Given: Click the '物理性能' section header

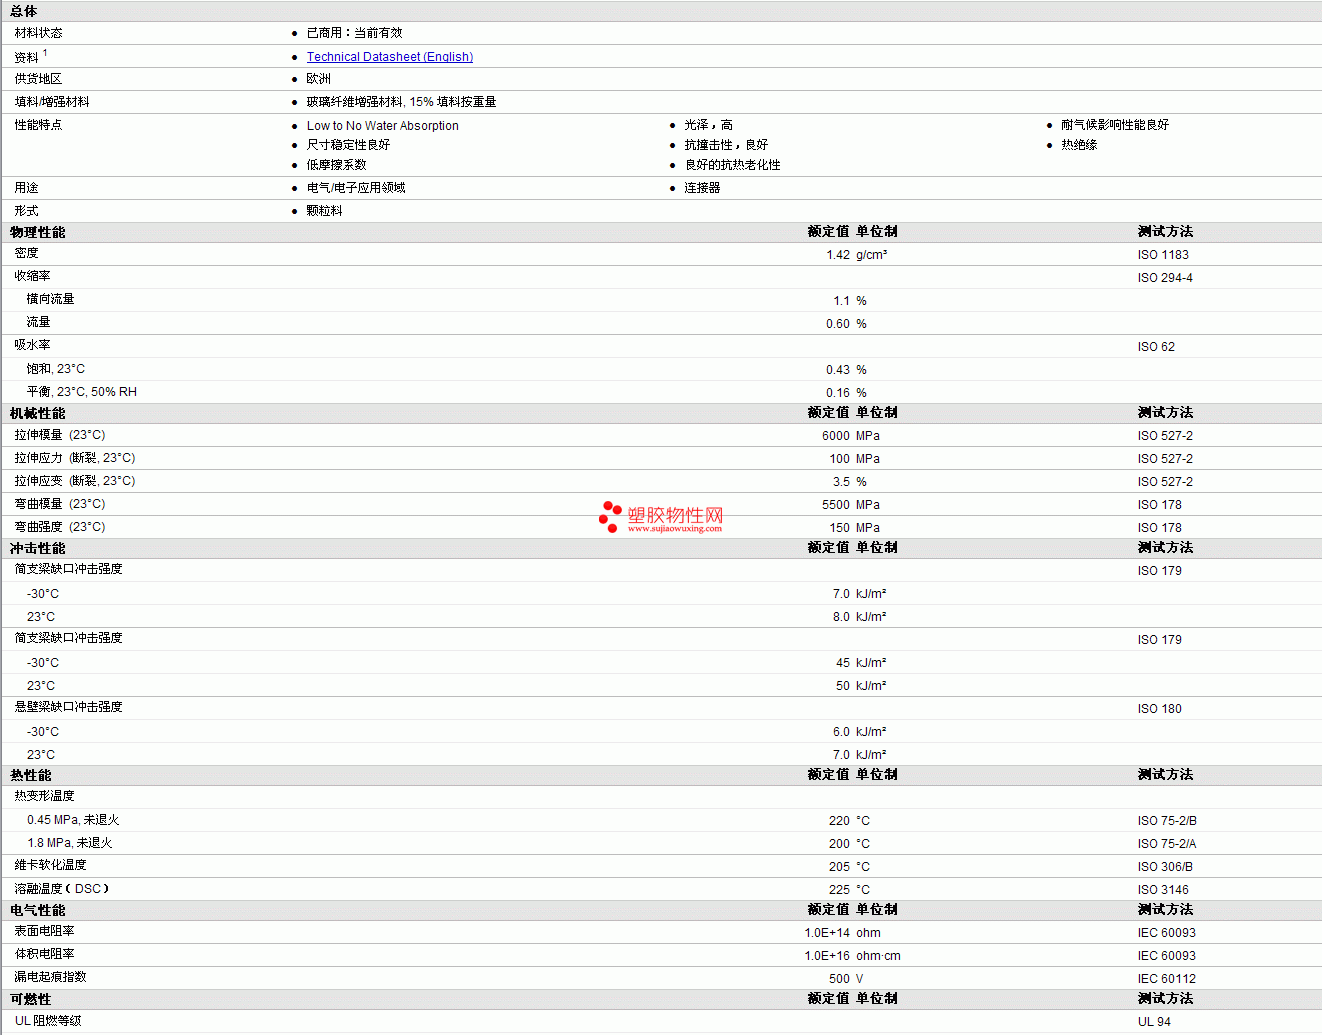Looking at the screenshot, I should click(38, 232).
